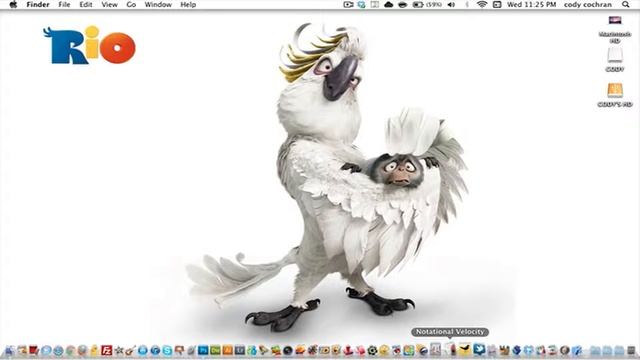The height and width of the screenshot is (360, 640).
Task: Open System Preferences gear in dock
Action: [372, 350]
